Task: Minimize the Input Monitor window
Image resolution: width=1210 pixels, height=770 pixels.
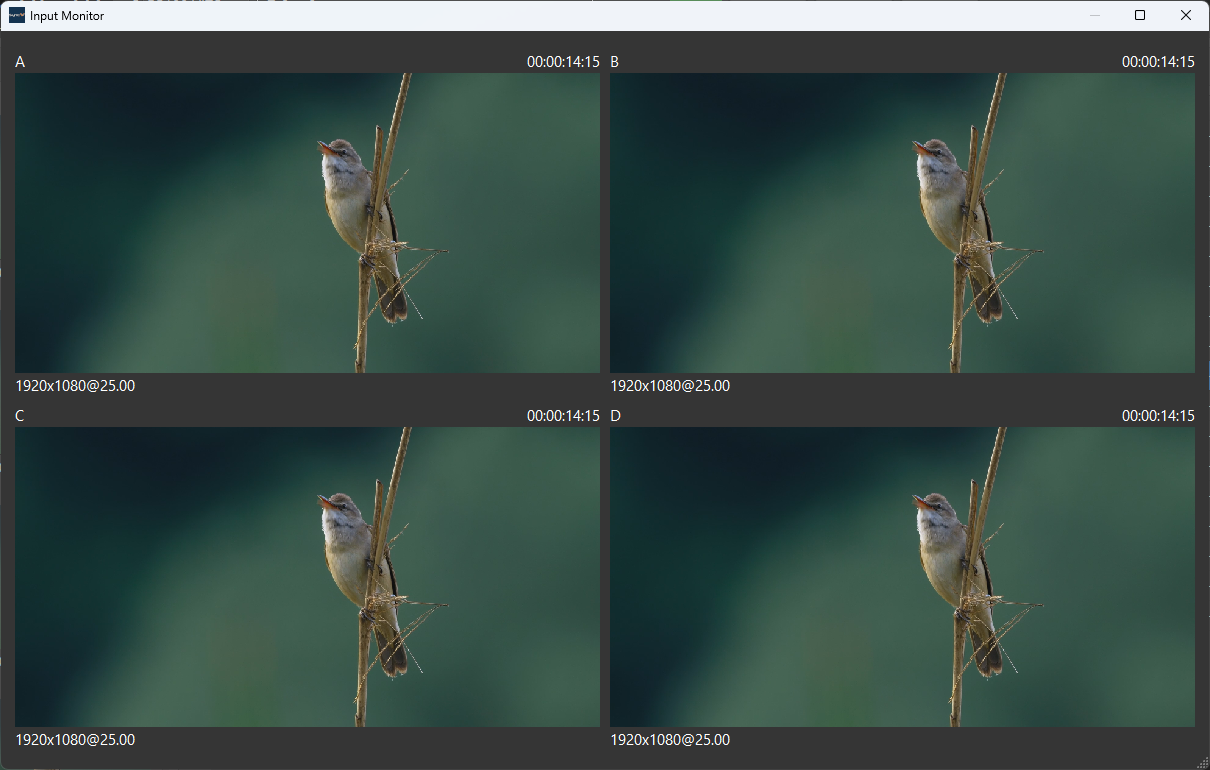Action: pyautogui.click(x=1094, y=15)
